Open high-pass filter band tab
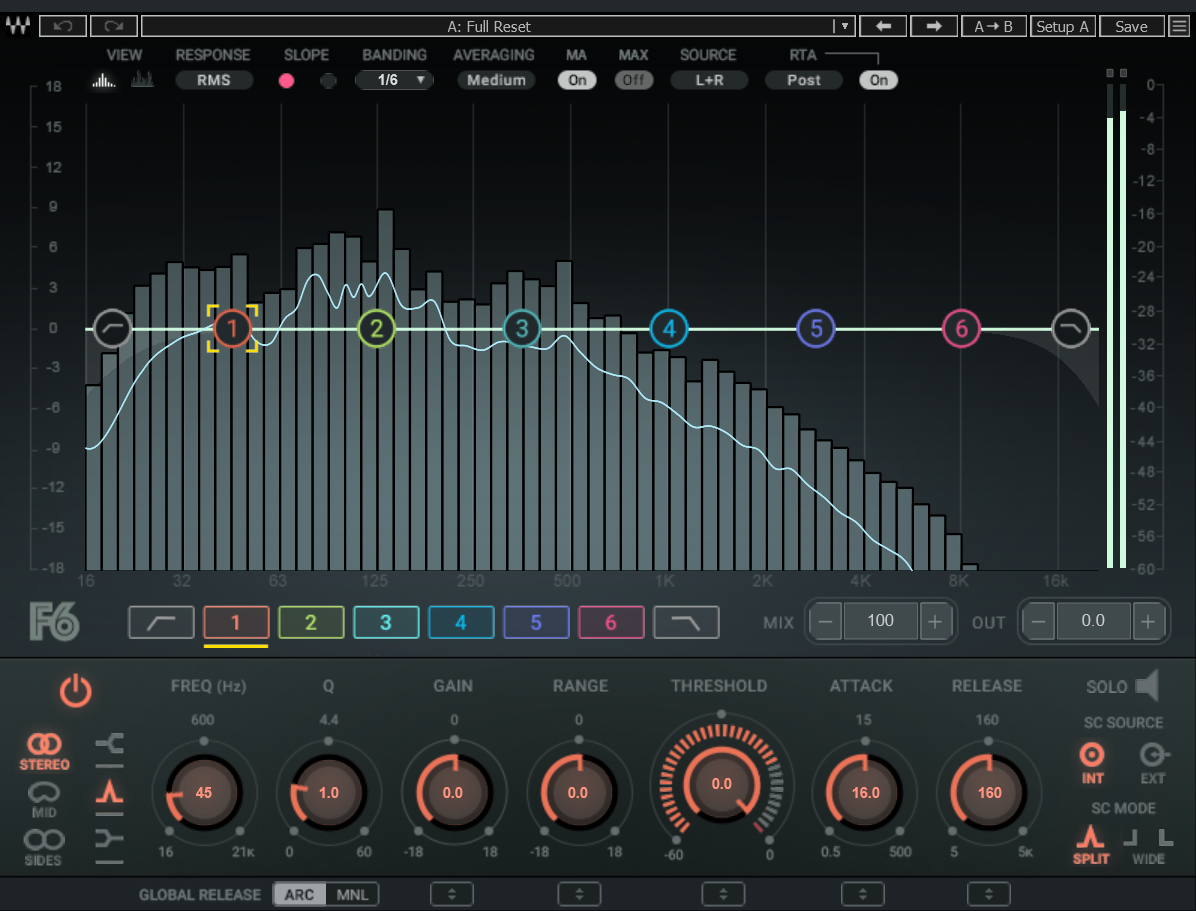This screenshot has width=1196, height=911. click(x=161, y=623)
